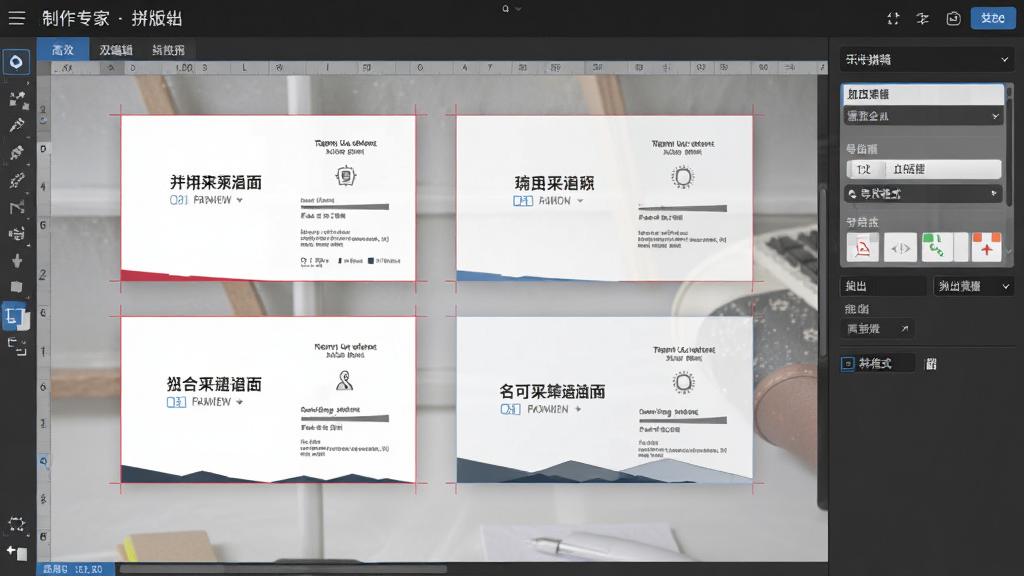Pick the eyedropper-like tool, third in the left toolbar
This screenshot has width=1024, height=576.
point(17,125)
